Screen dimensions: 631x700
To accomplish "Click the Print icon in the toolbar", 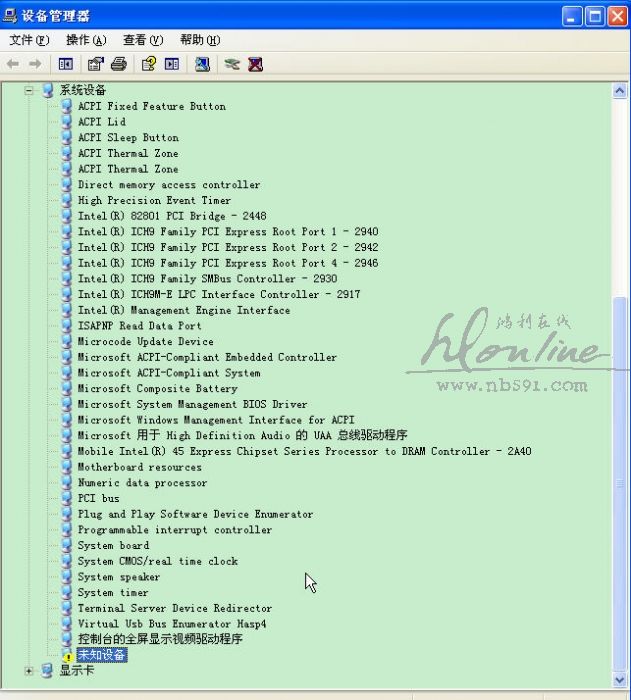I will coord(119,64).
